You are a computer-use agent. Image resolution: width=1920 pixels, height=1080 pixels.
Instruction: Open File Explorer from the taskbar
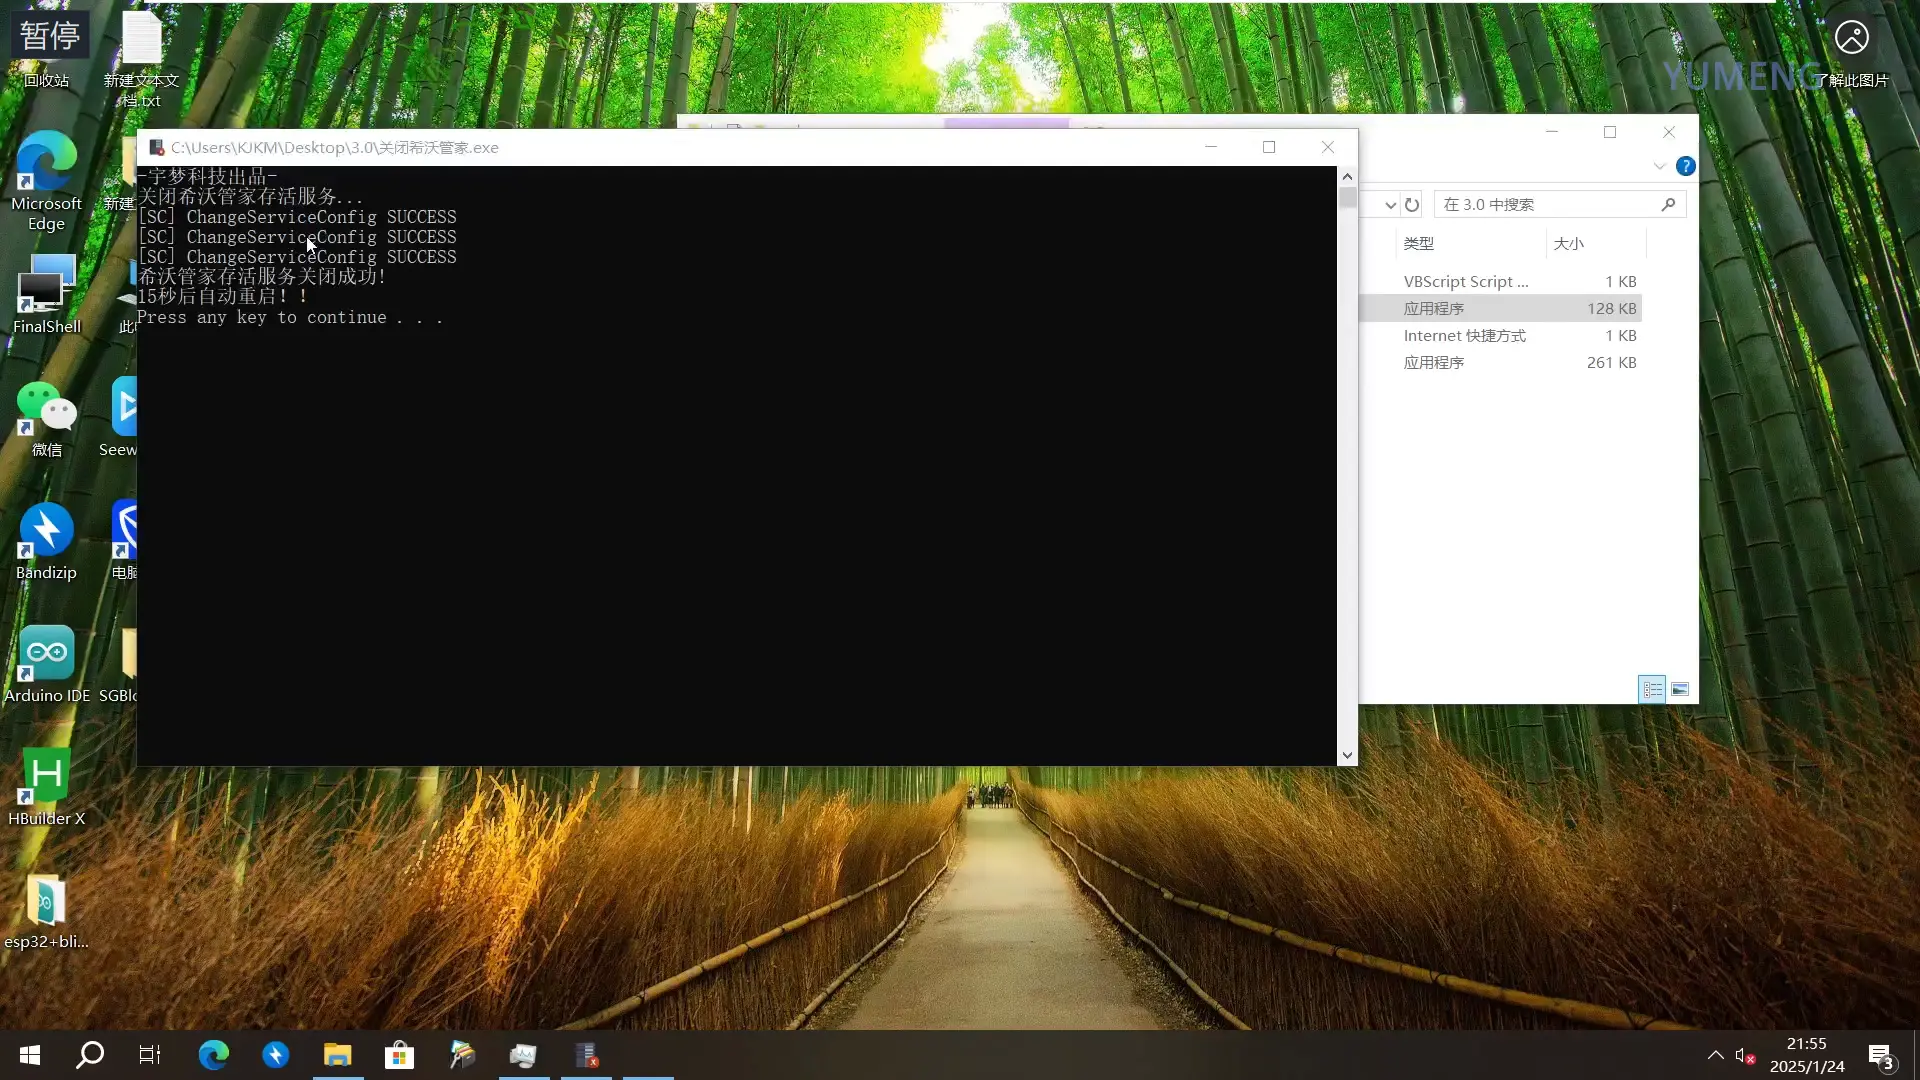338,1055
